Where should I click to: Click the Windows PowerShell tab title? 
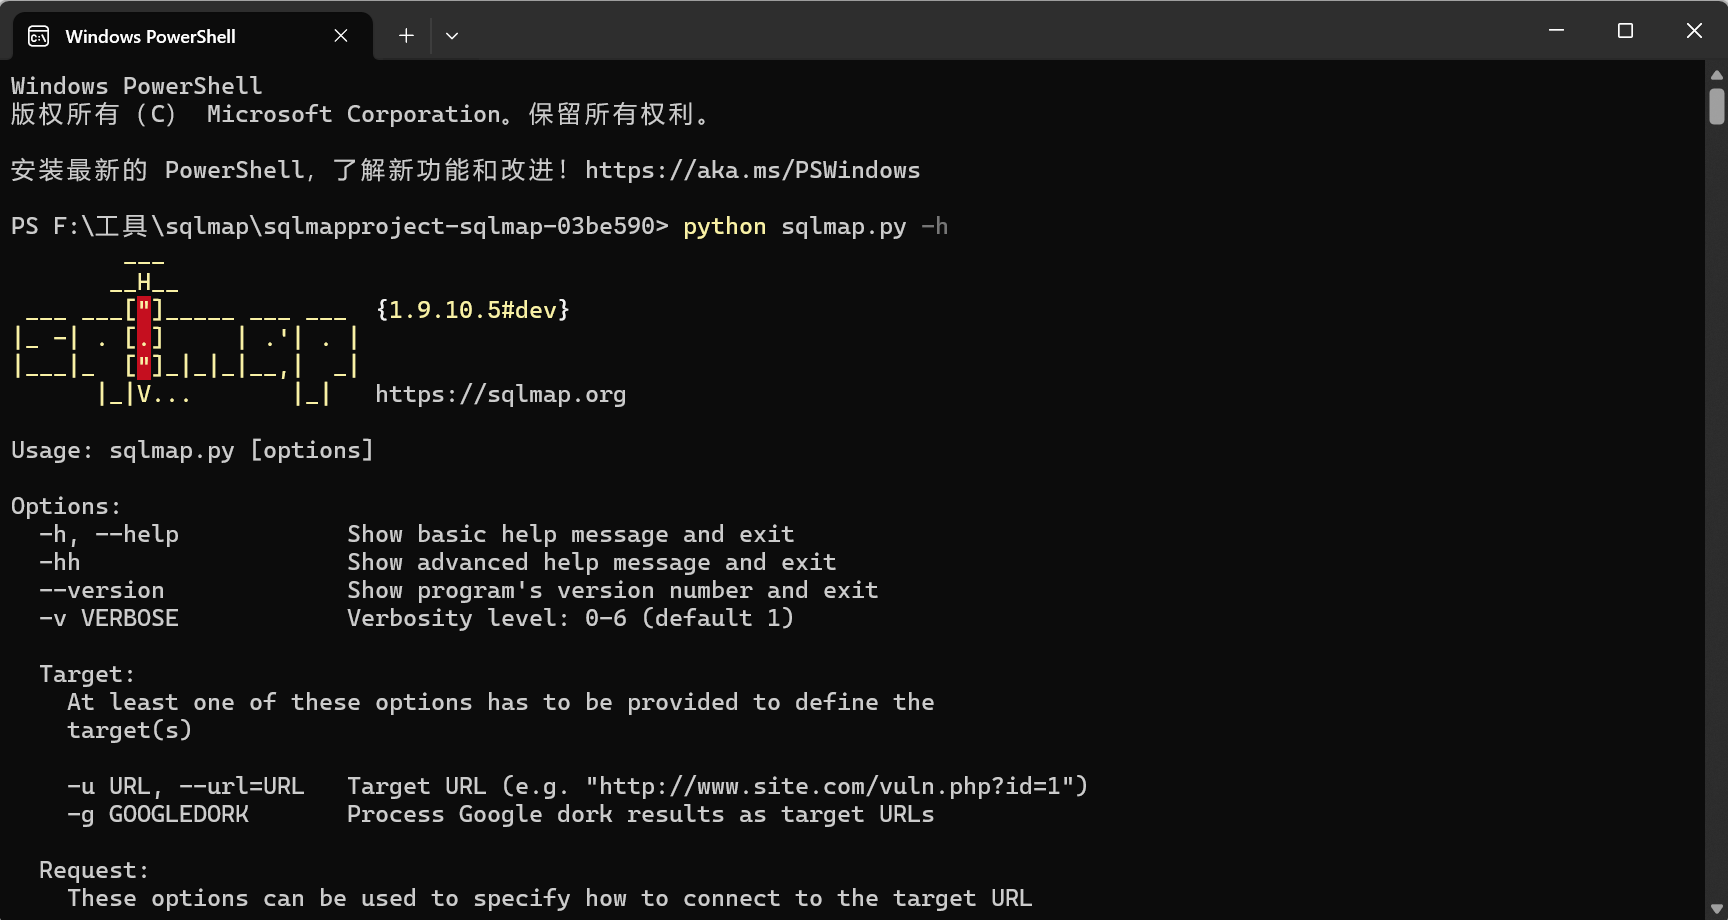(150, 35)
